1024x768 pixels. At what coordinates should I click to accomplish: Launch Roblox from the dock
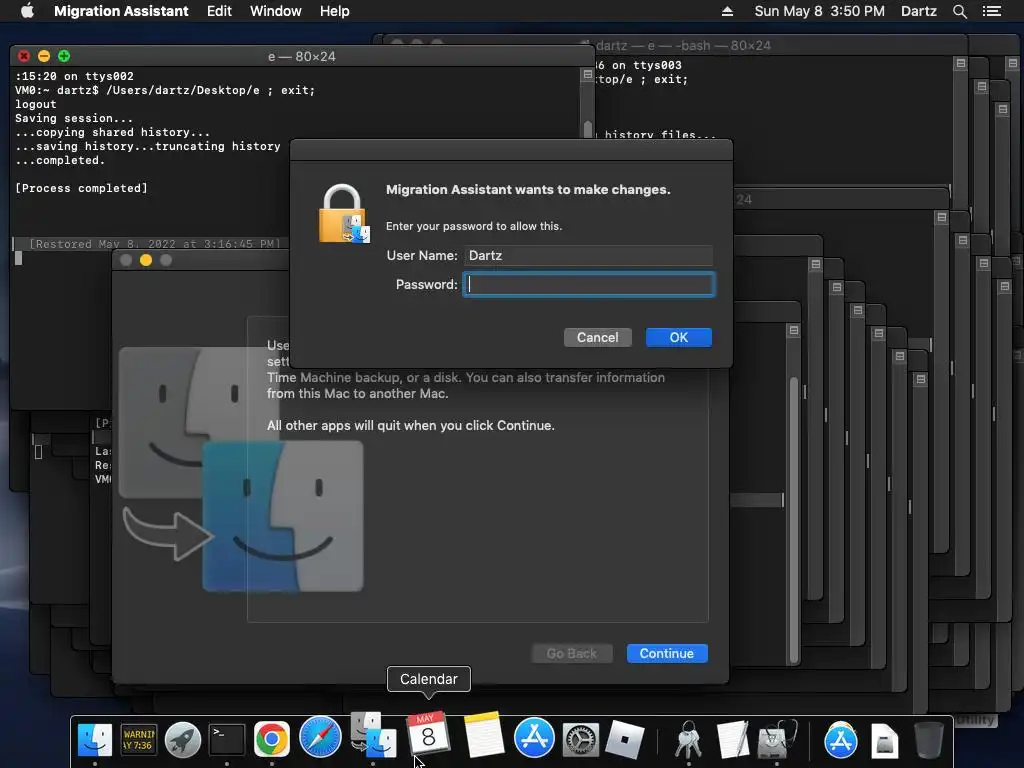pos(625,739)
